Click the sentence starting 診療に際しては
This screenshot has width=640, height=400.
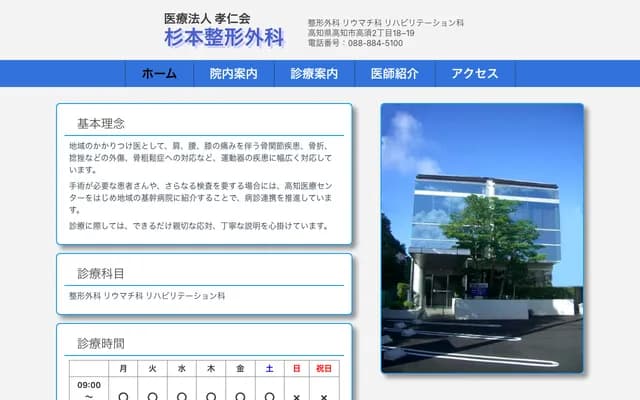tap(199, 226)
